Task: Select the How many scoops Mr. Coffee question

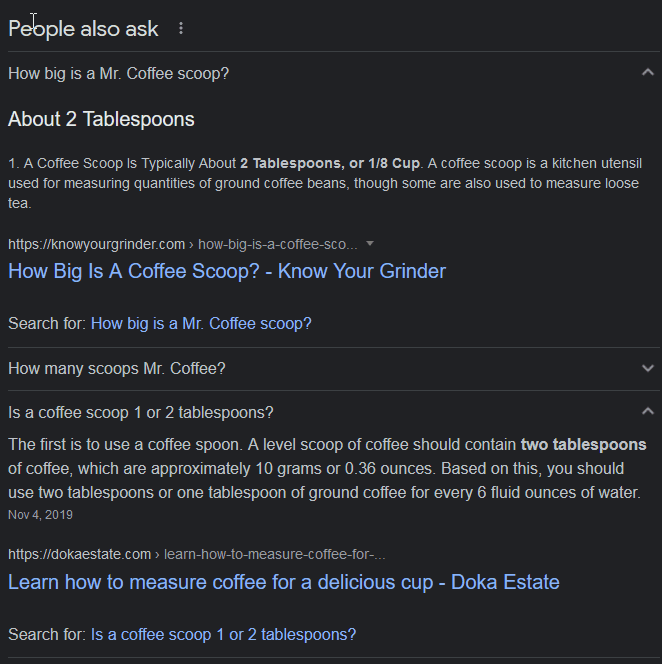Action: [x=117, y=368]
